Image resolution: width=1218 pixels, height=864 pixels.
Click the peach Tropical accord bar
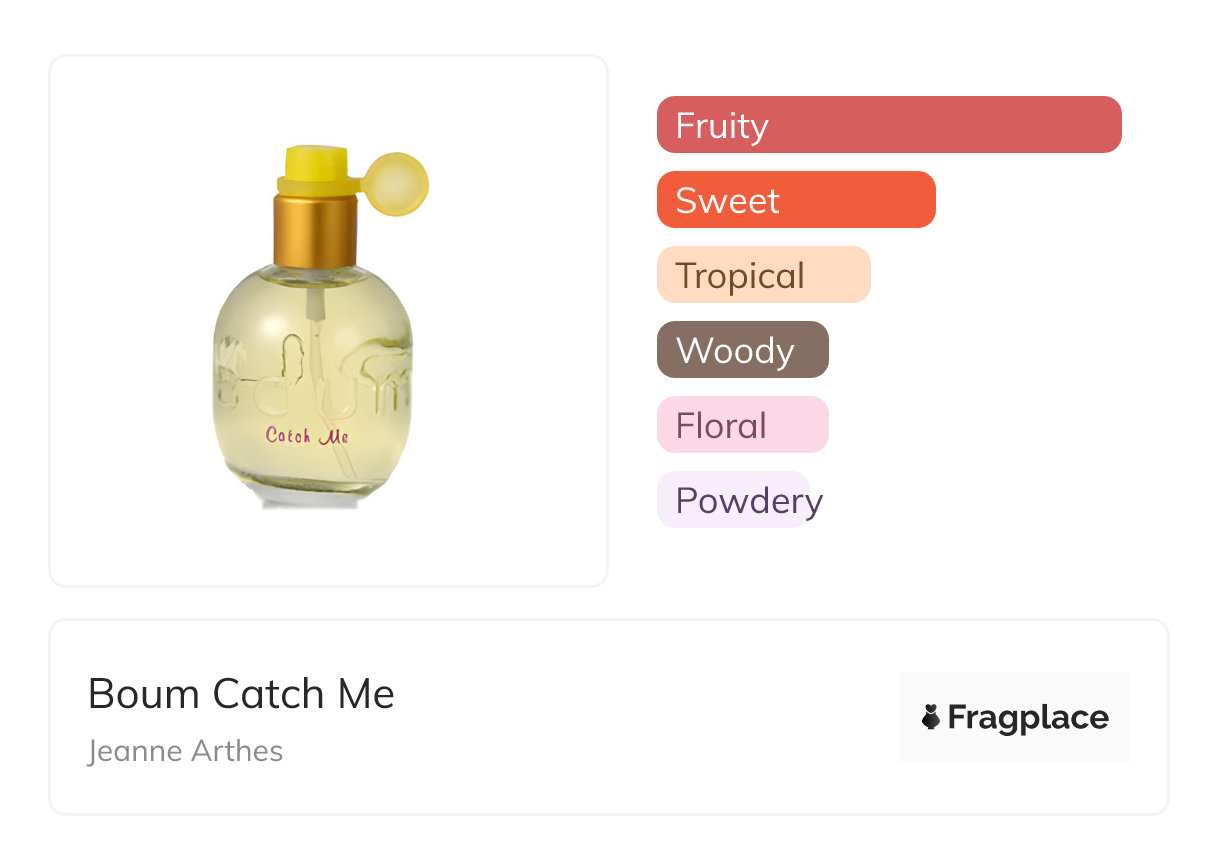(763, 275)
